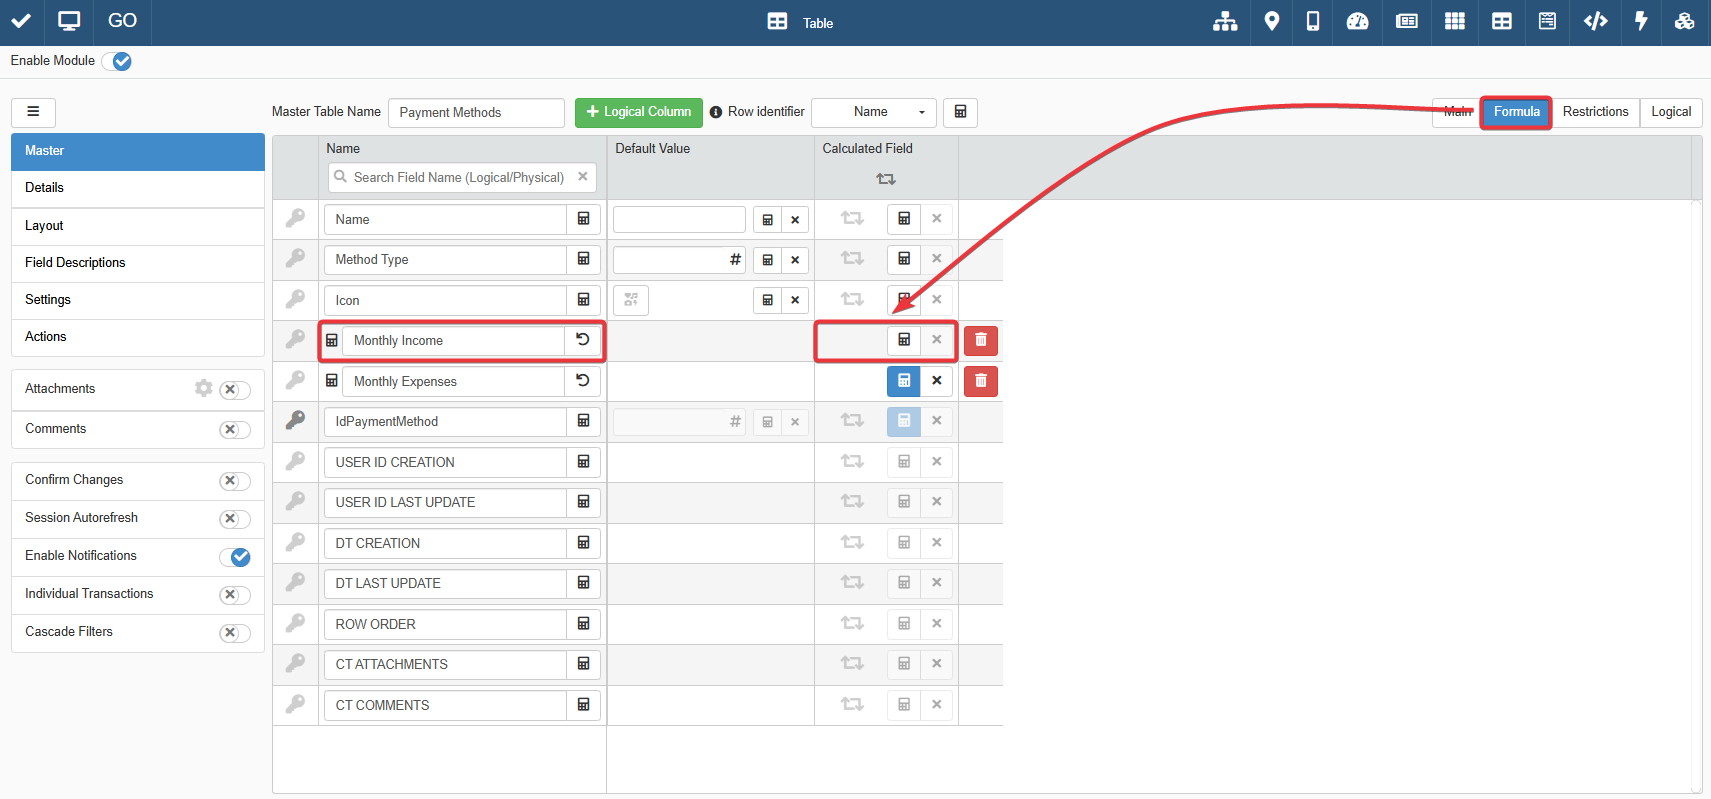Click the GO button in top bar
The width and height of the screenshot is (1711, 799).
pyautogui.click(x=122, y=21)
